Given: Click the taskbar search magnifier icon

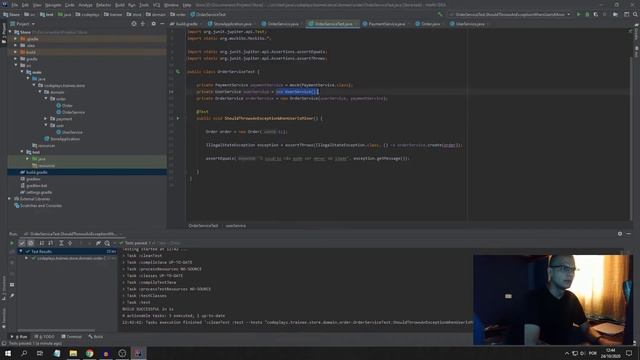Looking at the screenshot, I should 24,353.
